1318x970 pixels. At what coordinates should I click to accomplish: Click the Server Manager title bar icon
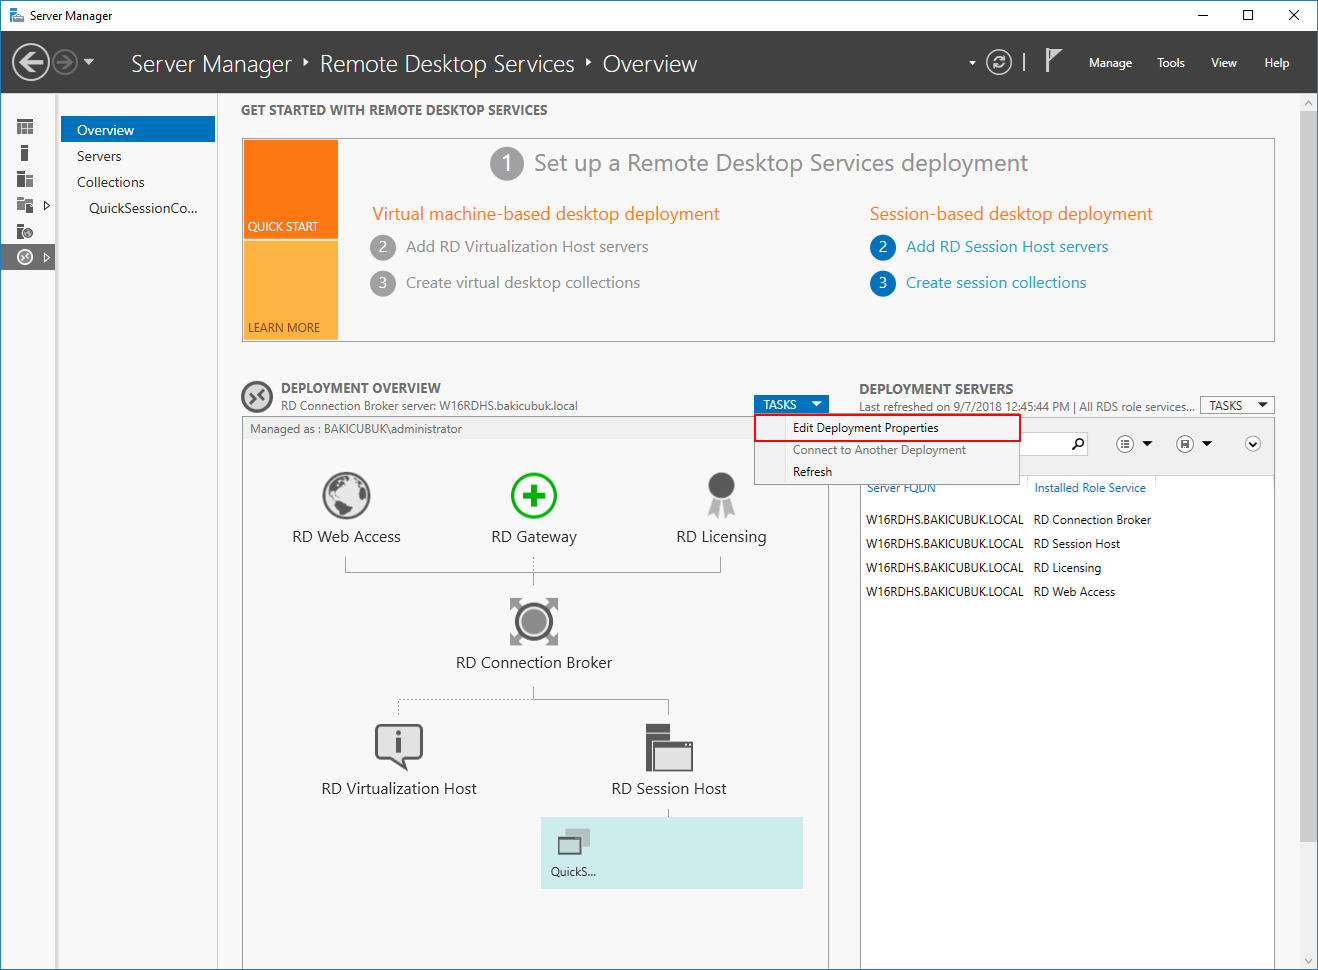click(x=16, y=15)
